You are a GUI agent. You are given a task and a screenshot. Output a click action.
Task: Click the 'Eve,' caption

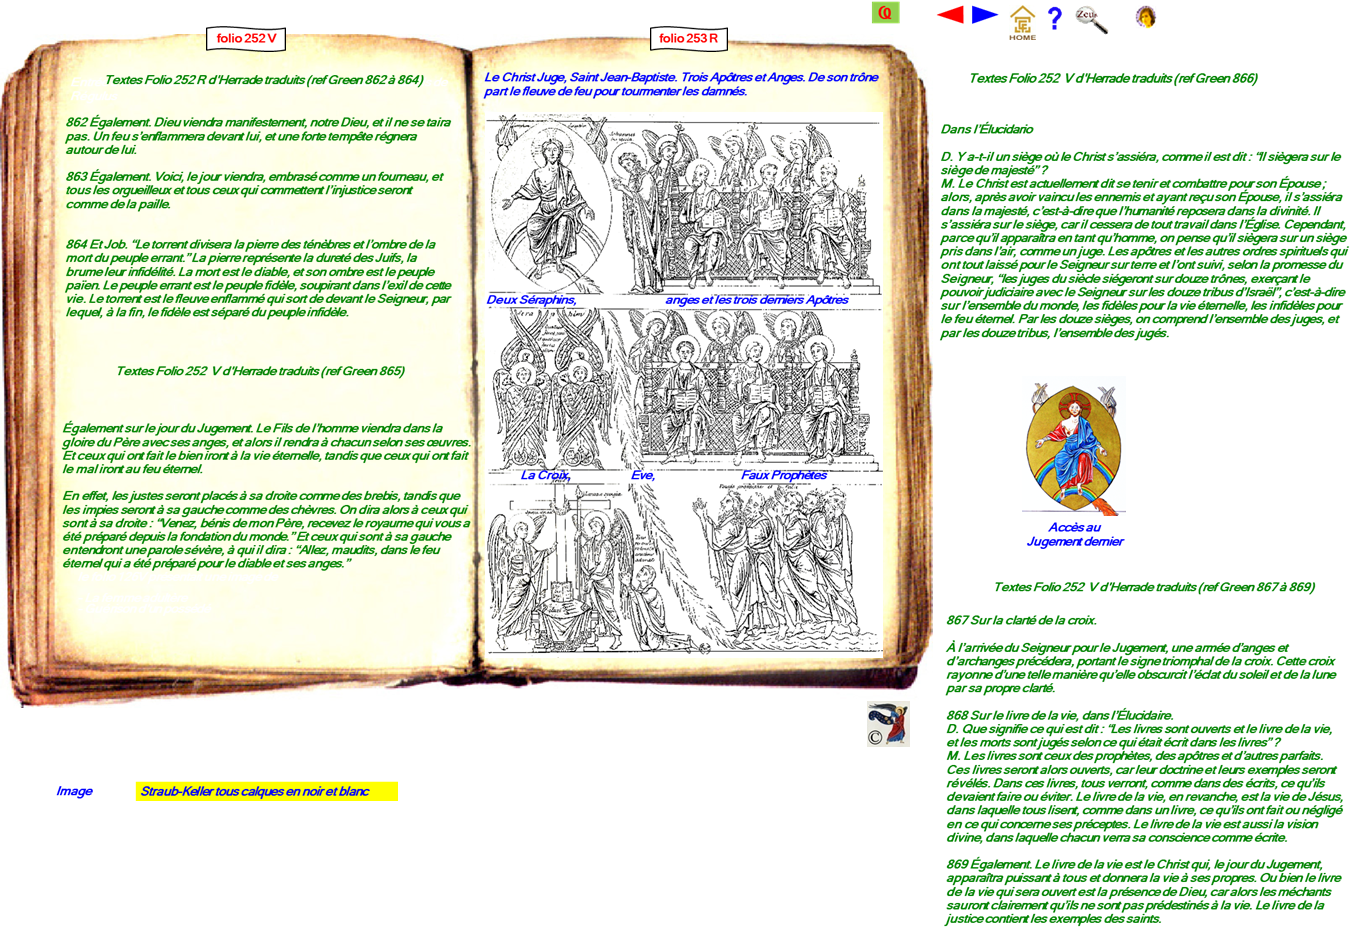pyautogui.click(x=643, y=475)
